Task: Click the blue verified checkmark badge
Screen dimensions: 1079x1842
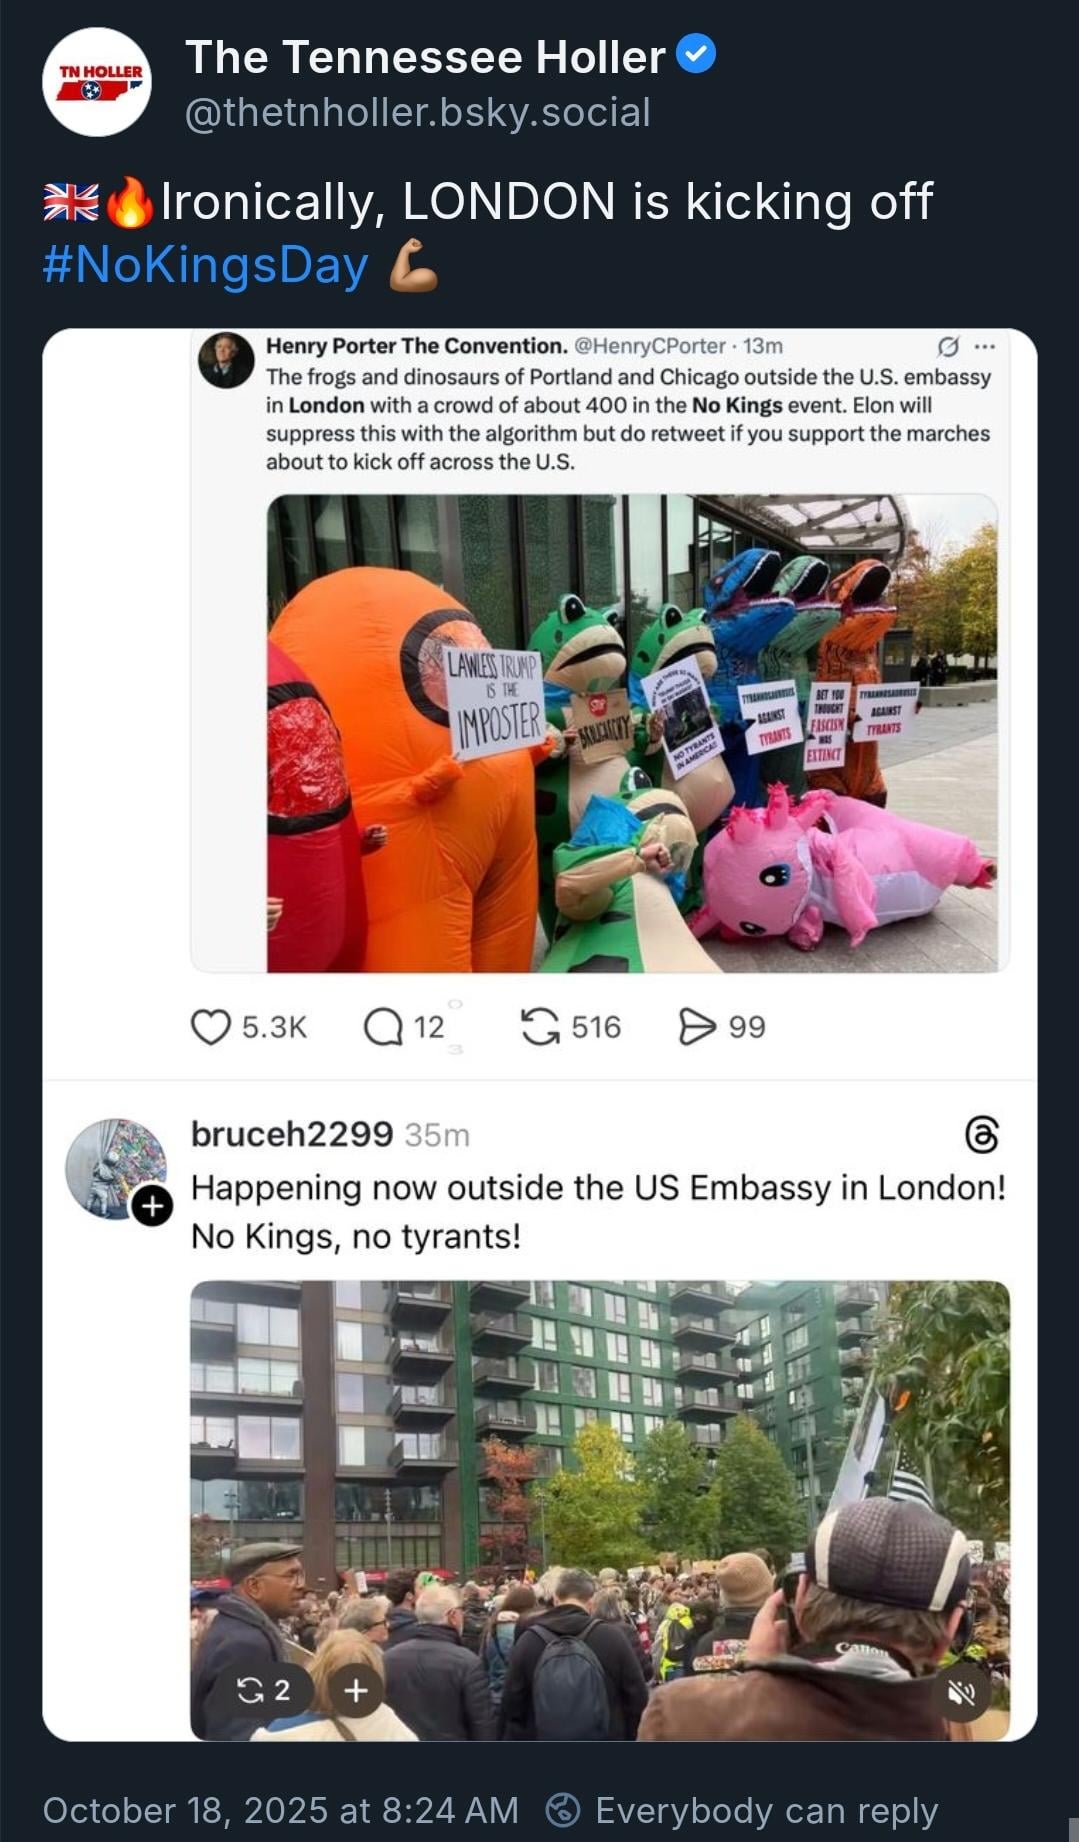Action: coord(696,54)
